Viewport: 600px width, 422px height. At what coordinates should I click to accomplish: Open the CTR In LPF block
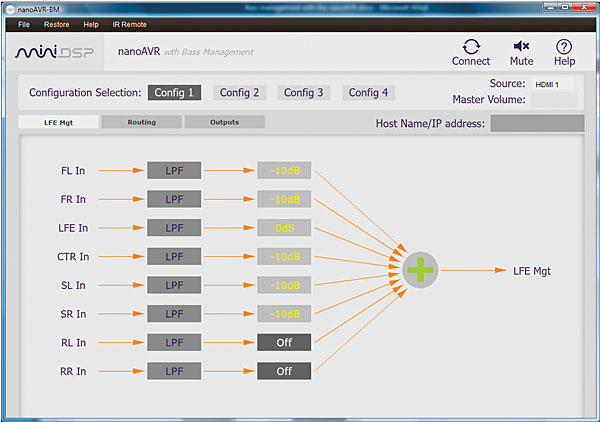(174, 257)
